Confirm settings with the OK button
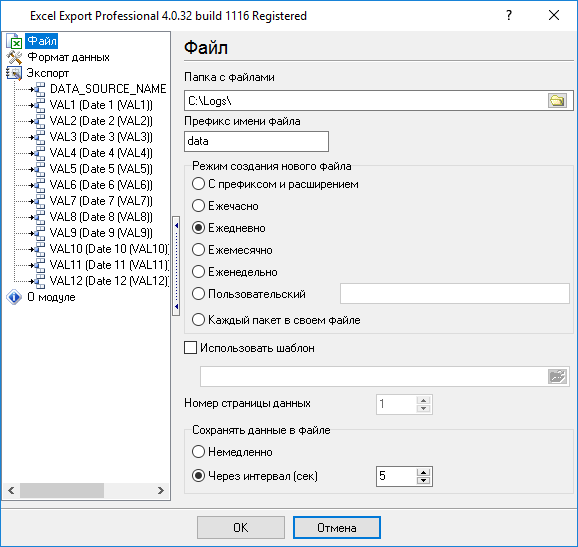 [241, 527]
